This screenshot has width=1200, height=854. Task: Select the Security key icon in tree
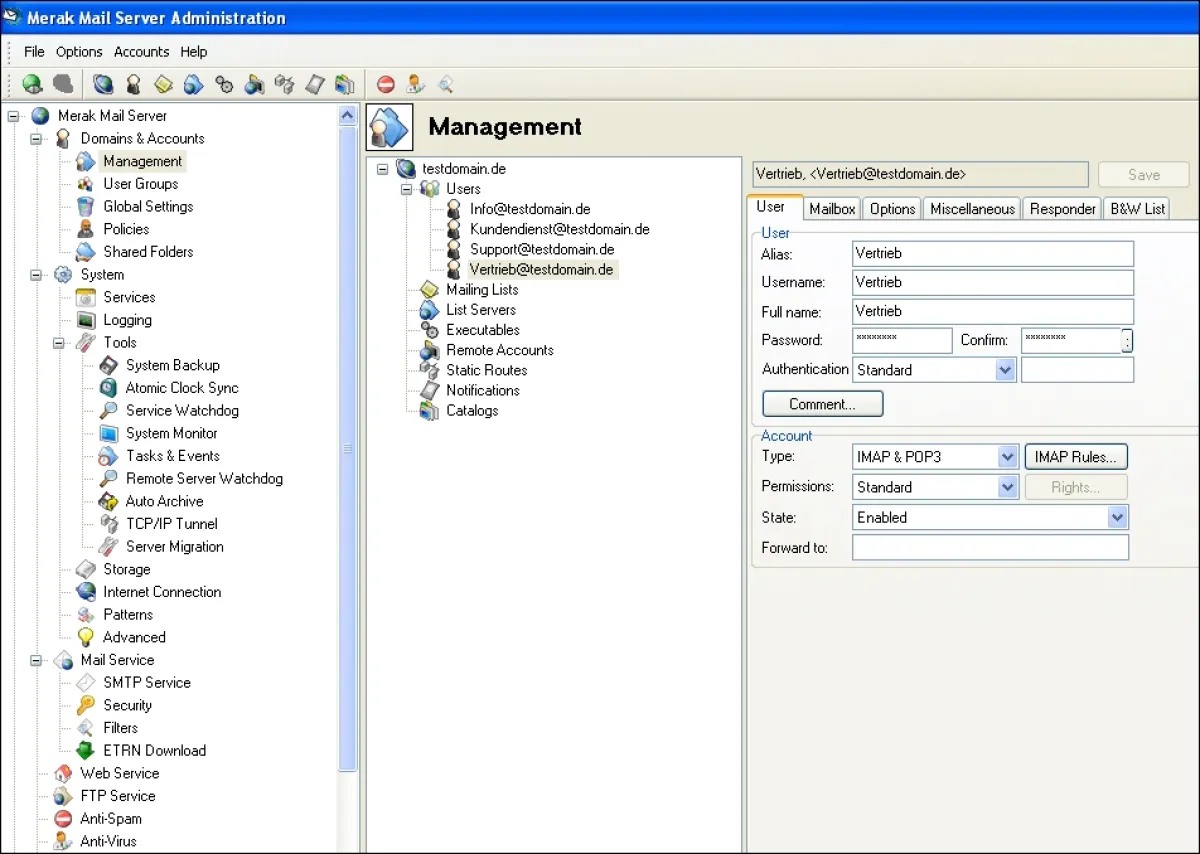click(x=86, y=705)
